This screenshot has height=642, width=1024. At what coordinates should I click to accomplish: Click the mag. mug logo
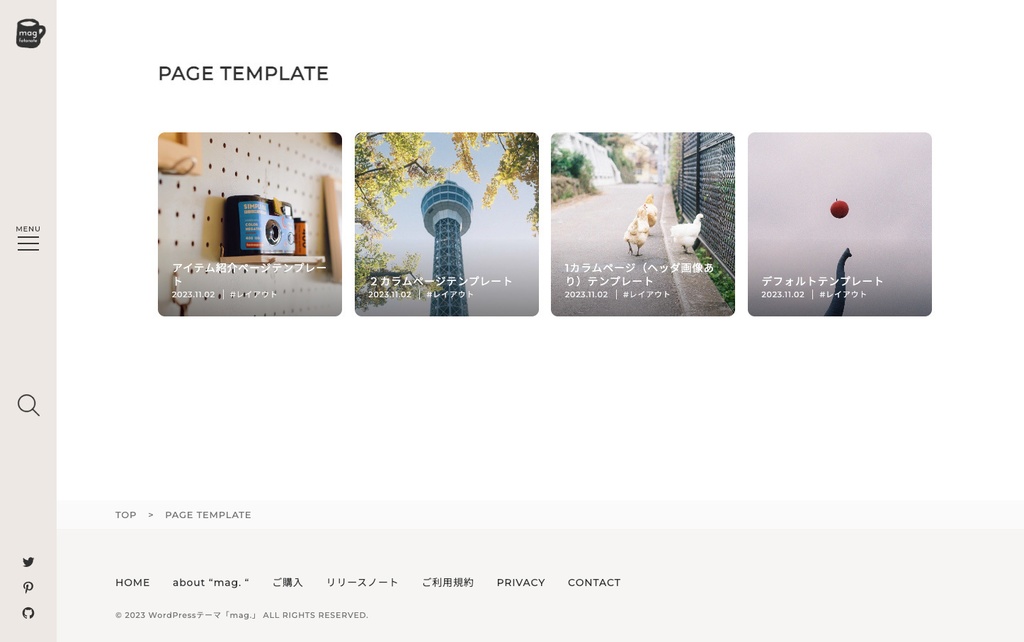(x=30, y=33)
